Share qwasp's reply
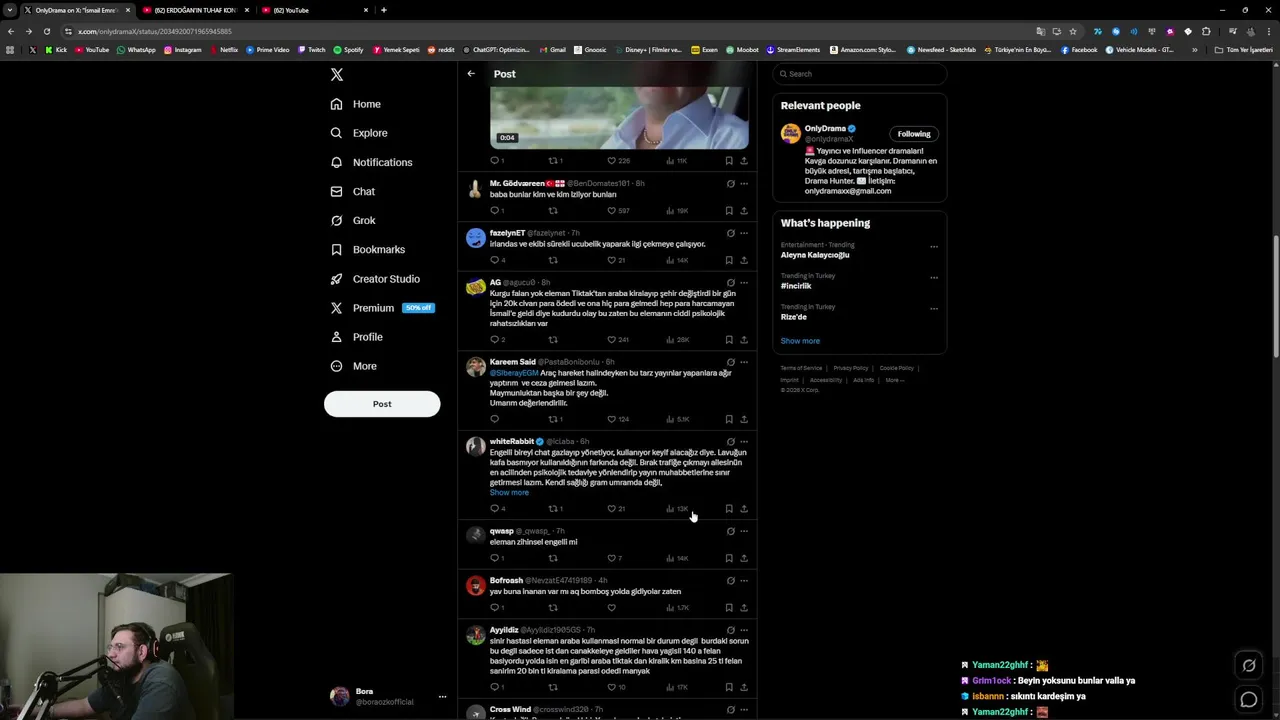 pos(744,558)
